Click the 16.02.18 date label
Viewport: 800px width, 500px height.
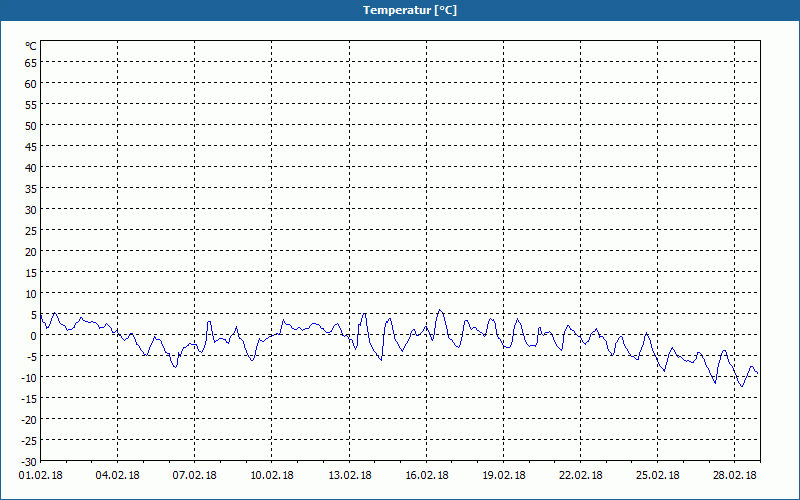pos(427,476)
